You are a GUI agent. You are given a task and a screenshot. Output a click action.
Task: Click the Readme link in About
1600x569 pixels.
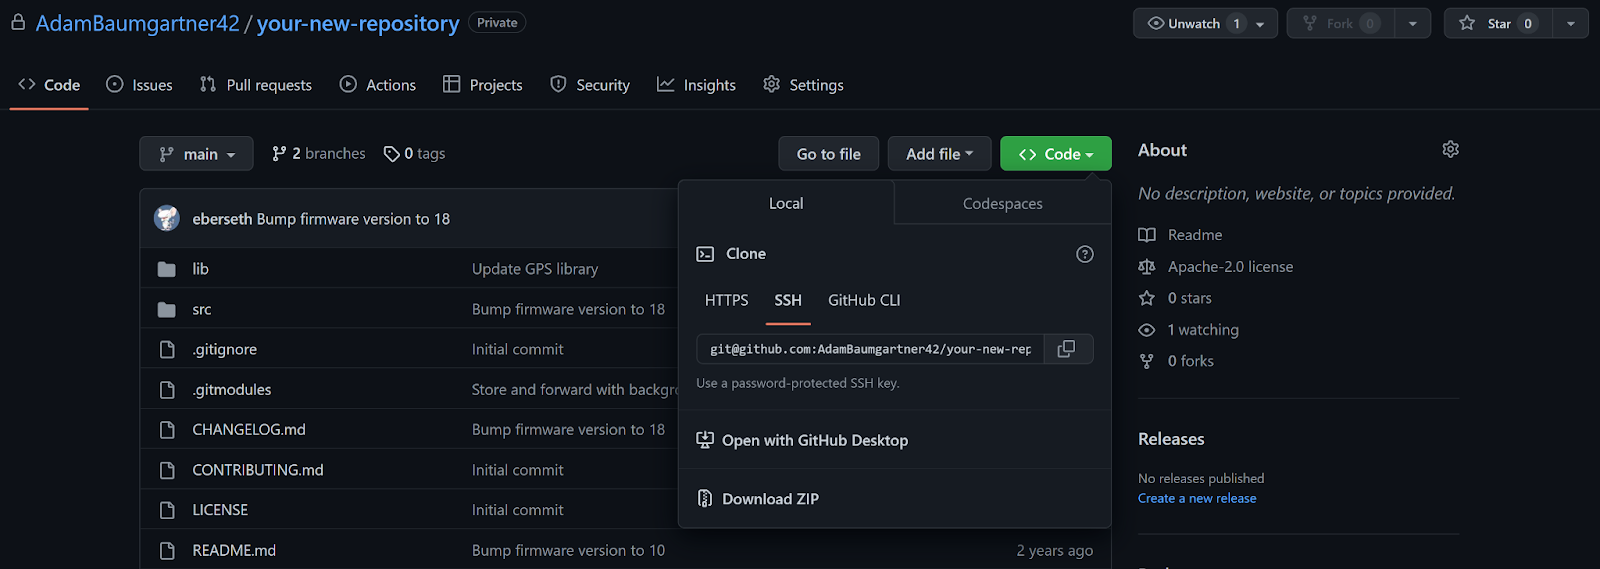1195,235
